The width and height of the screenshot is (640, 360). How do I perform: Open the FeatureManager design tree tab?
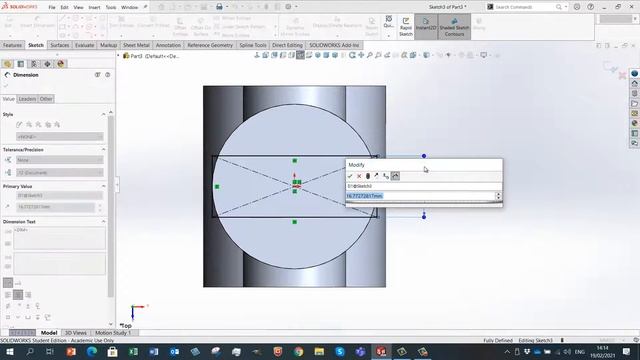pyautogui.click(x=7, y=64)
